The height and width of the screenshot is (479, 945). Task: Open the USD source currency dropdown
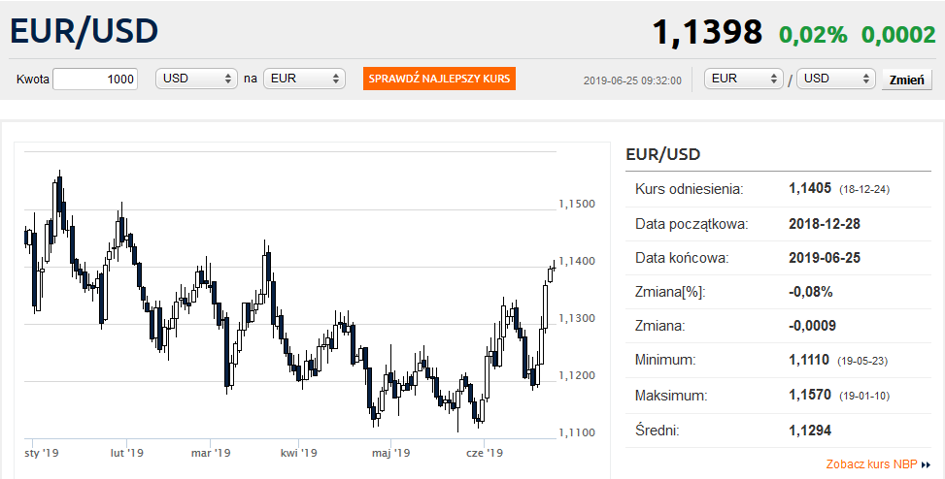point(196,78)
